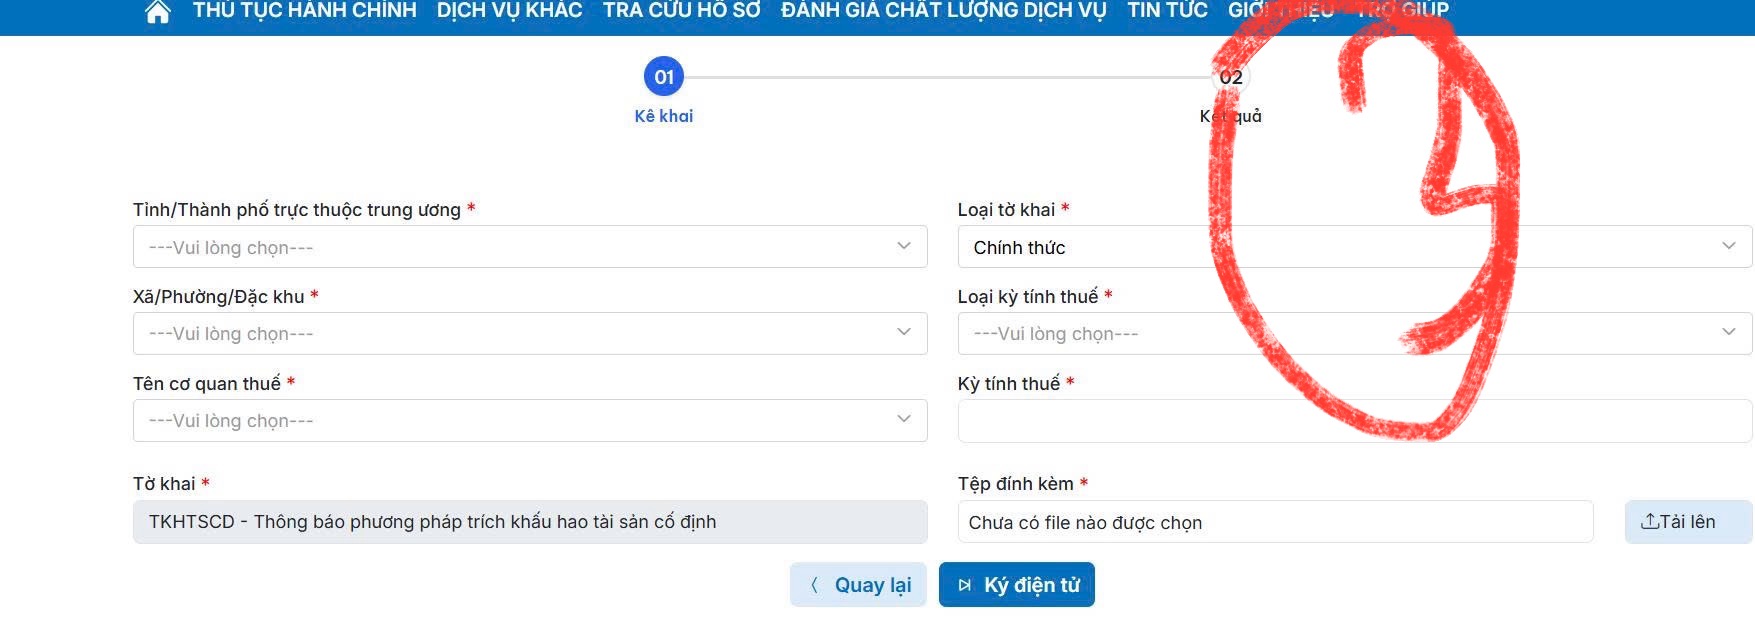Click the Quay lại back button
This screenshot has height=623, width=1755.
click(858, 585)
